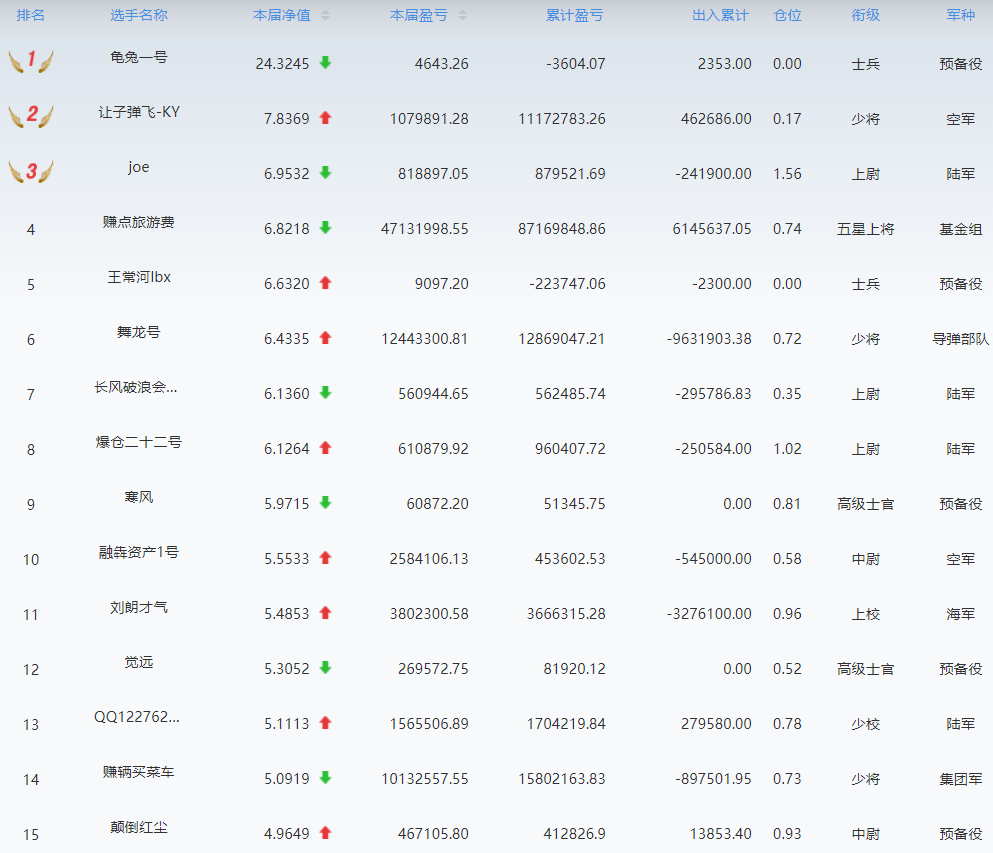Image resolution: width=993 pixels, height=853 pixels.
Task: Click green down arrow beside 5.0919
Action: point(326,778)
